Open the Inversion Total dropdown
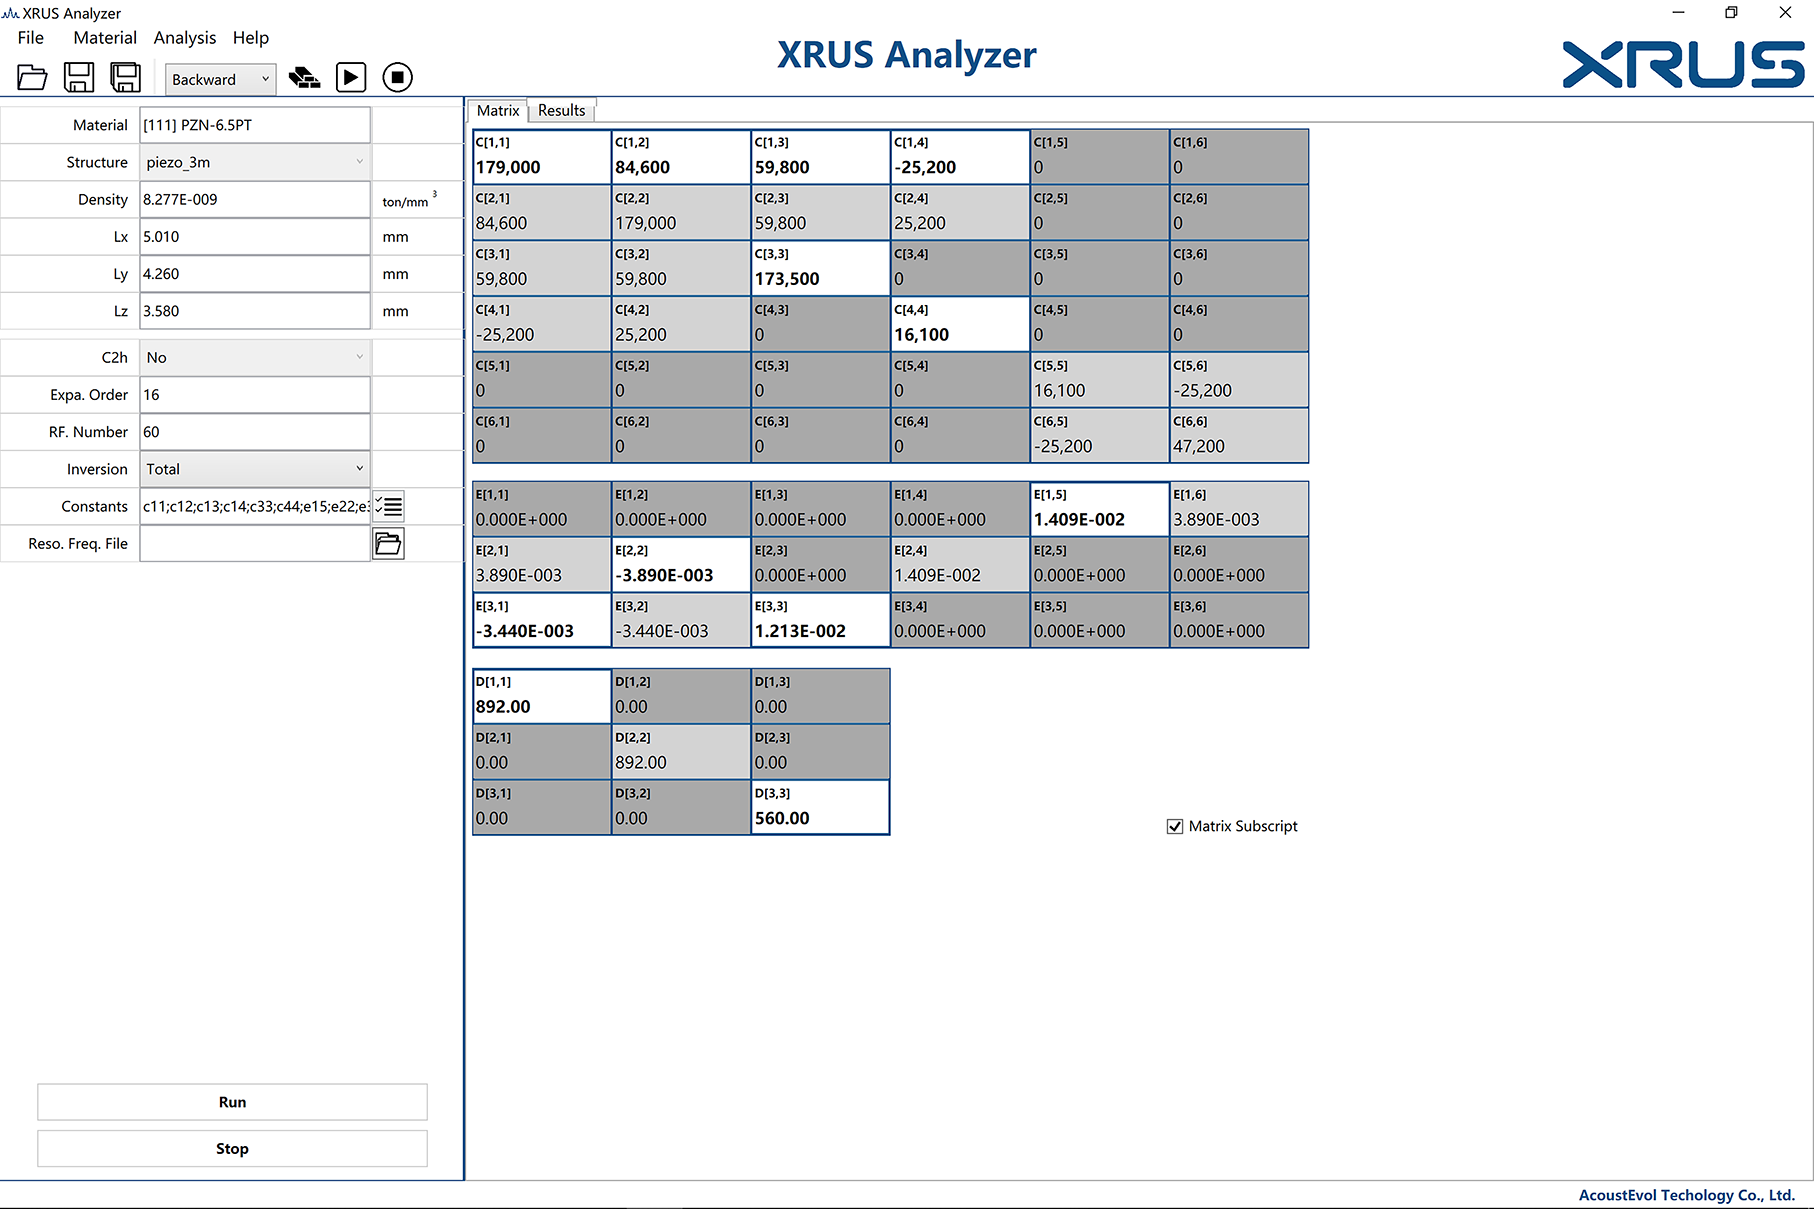 coord(255,469)
